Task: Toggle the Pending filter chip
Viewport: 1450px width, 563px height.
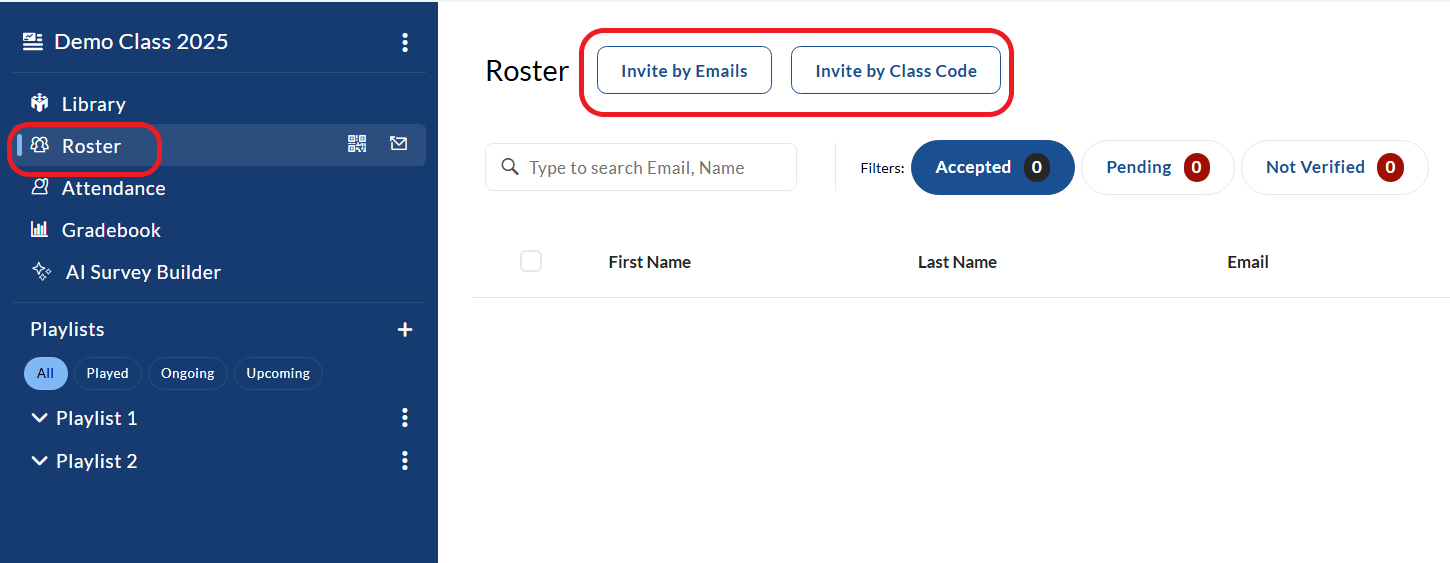Action: pos(1158,167)
